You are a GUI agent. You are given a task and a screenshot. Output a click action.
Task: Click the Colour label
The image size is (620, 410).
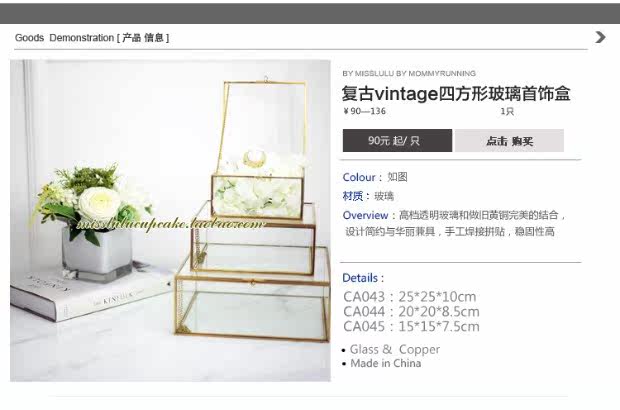[x=359, y=177]
